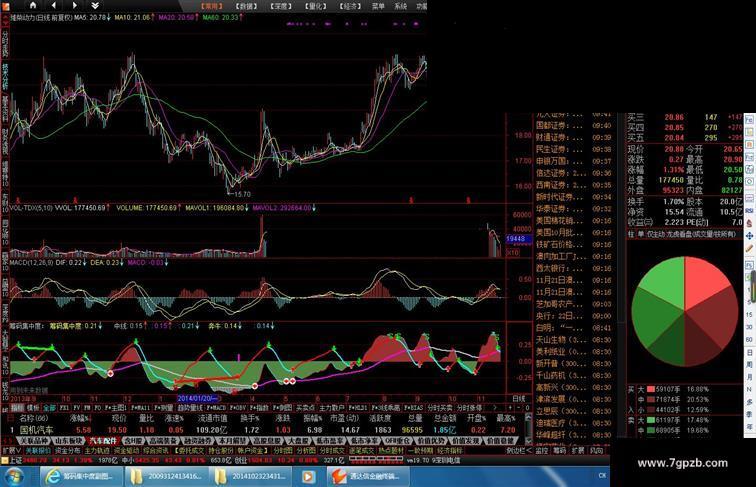Show more indicators with the > arrow
This screenshot has height=487, width=756.
point(494,408)
